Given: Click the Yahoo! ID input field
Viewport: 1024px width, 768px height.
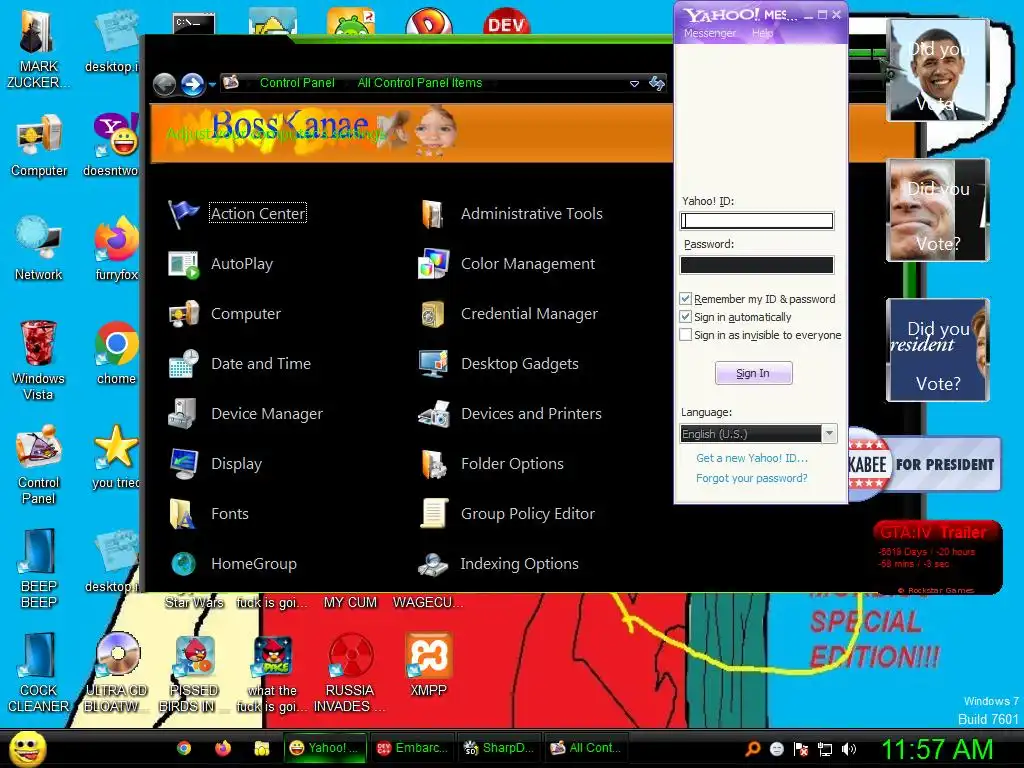Looking at the screenshot, I should pyautogui.click(x=757, y=221).
